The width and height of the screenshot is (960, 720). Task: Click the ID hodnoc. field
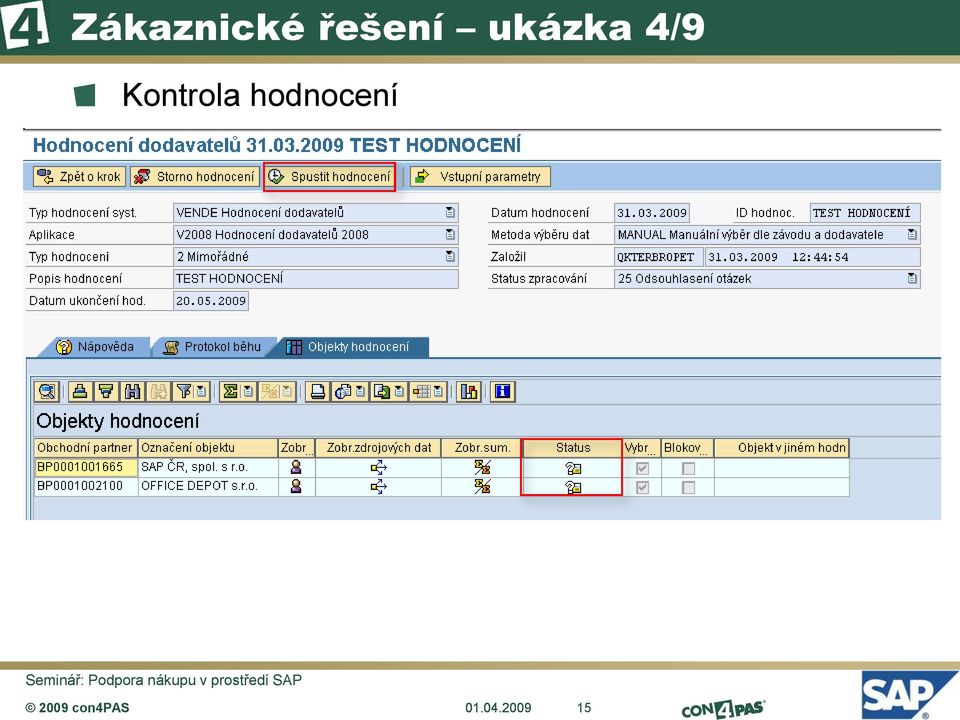coord(864,212)
